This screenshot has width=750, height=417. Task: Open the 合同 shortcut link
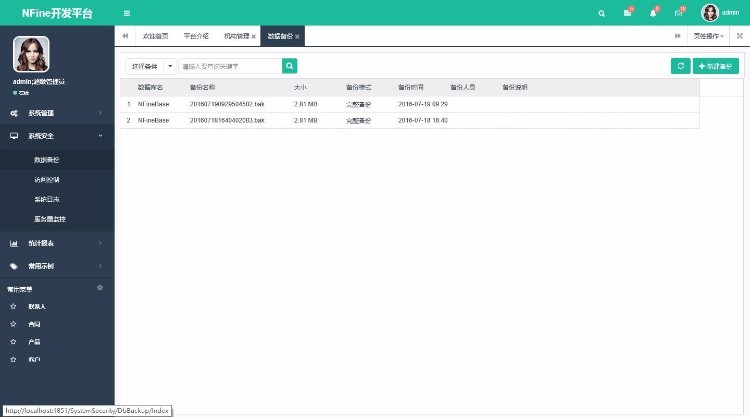pyautogui.click(x=34, y=324)
